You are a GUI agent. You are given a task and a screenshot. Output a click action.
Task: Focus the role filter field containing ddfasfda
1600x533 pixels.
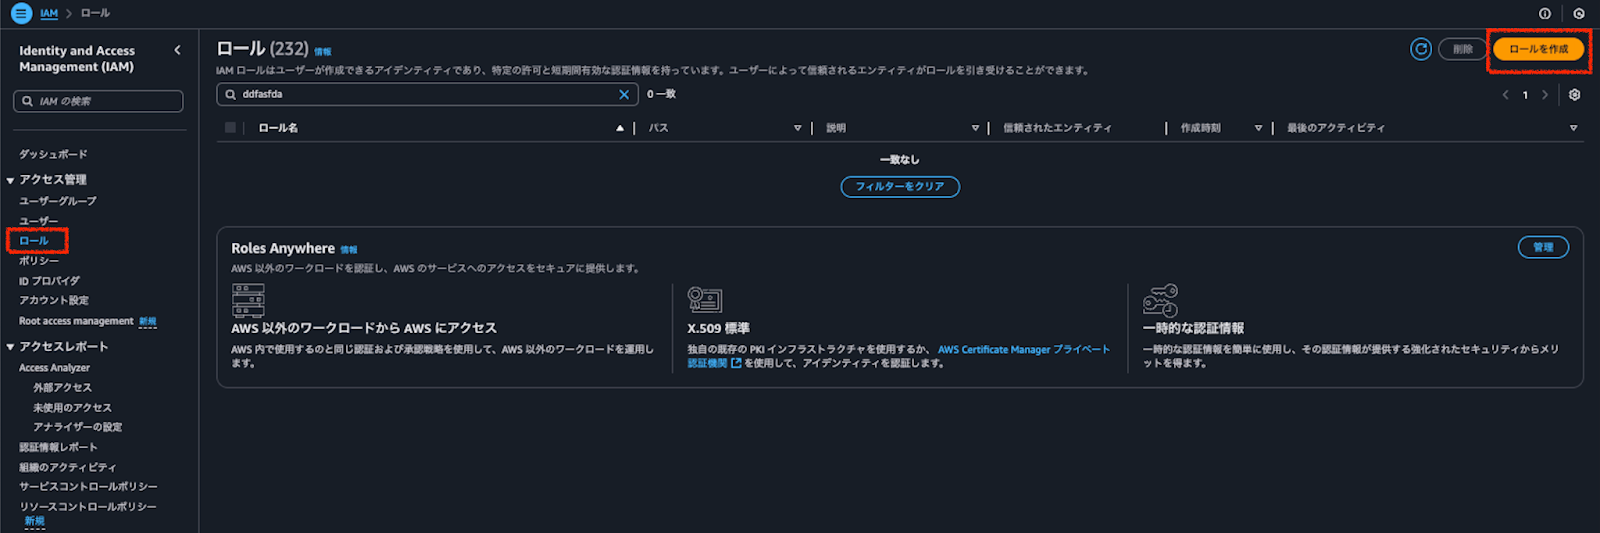(x=427, y=95)
